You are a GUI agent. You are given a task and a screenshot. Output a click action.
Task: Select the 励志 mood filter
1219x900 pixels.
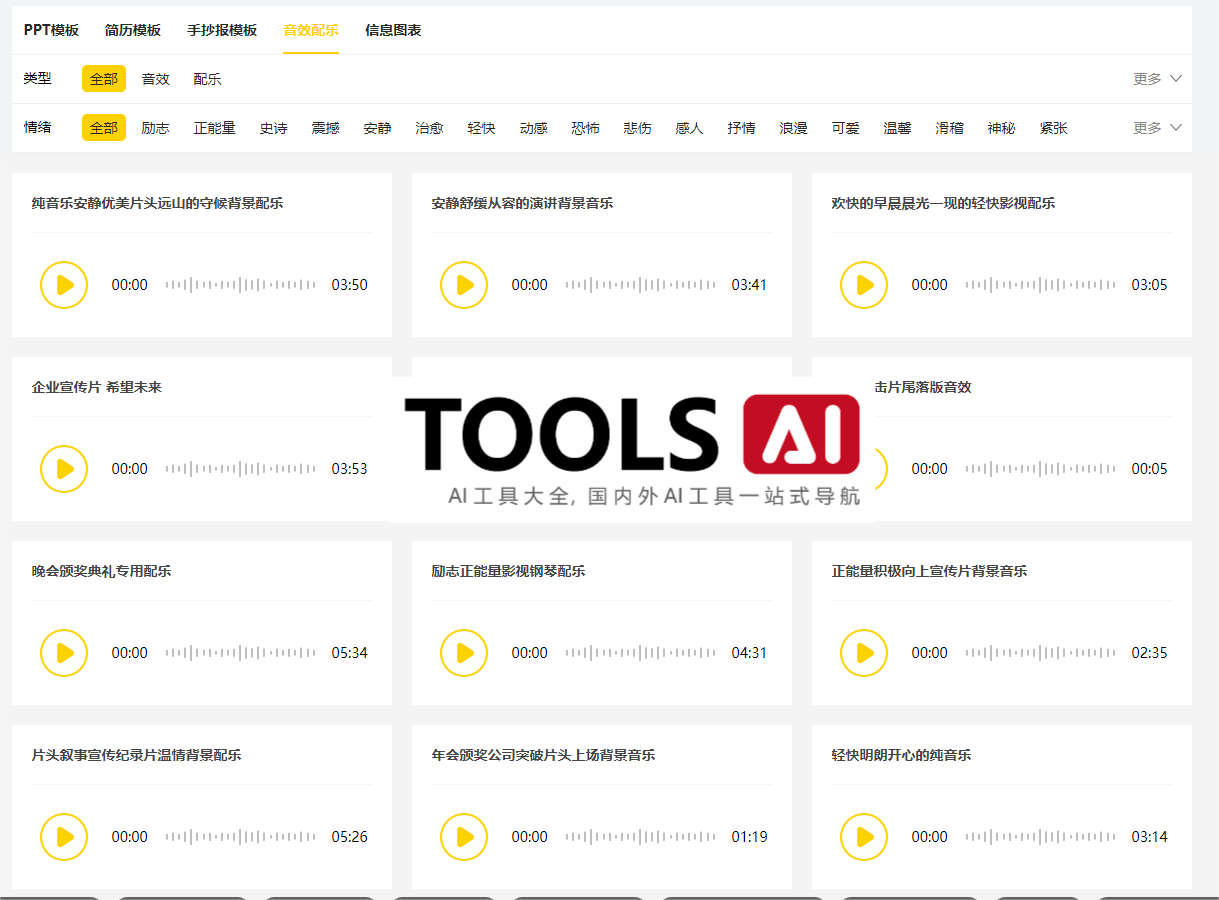pos(155,128)
